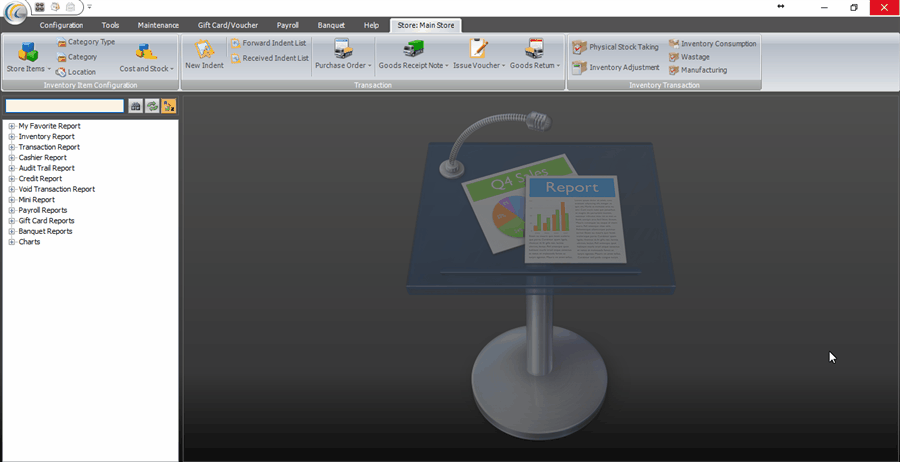Open Location configuration in ribbon
This screenshot has height=462, width=900.
[76, 72]
